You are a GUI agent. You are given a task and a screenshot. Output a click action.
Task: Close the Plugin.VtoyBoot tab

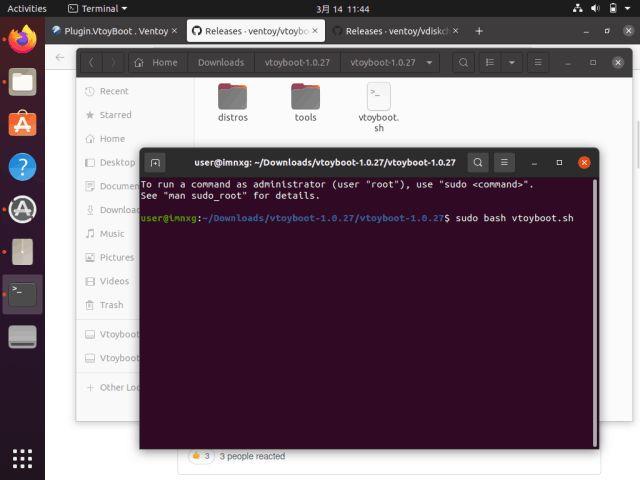pyautogui.click(x=174, y=31)
